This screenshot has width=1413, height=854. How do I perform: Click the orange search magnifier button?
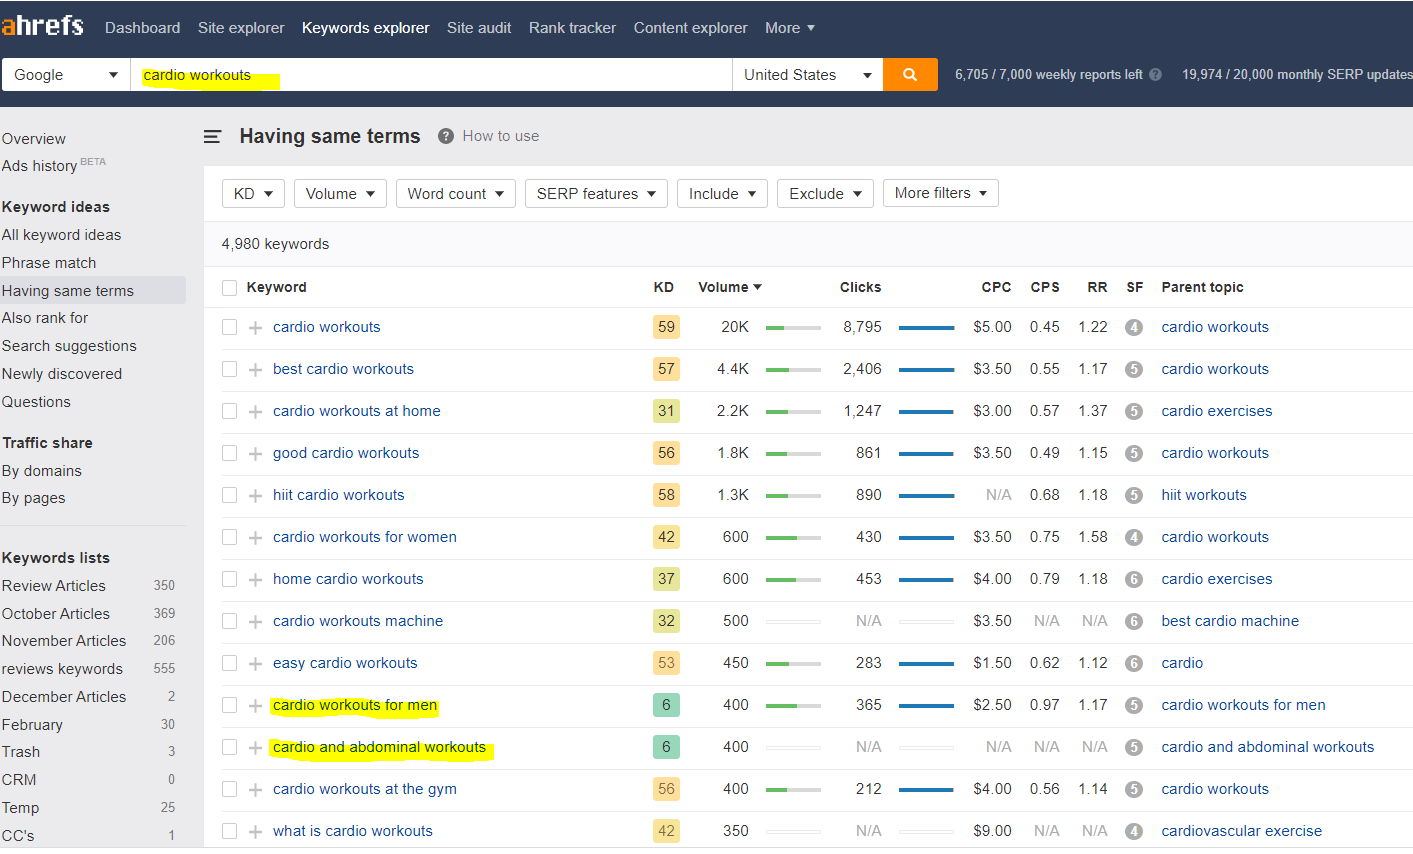(910, 75)
